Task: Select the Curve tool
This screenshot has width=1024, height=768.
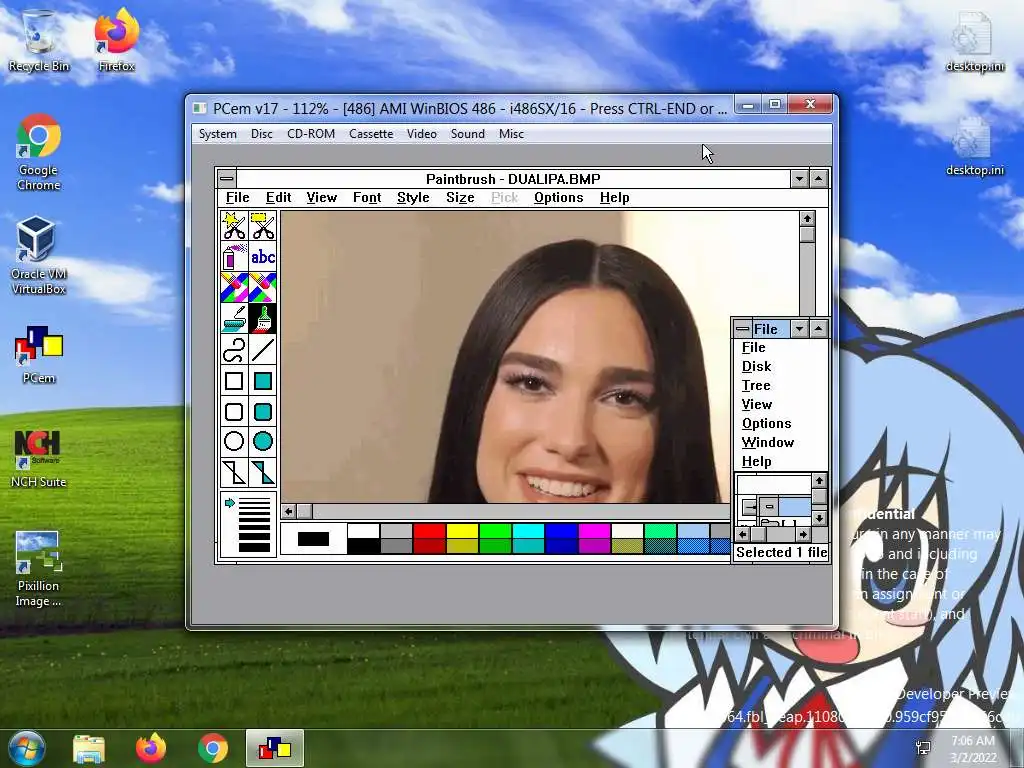Action: click(234, 349)
